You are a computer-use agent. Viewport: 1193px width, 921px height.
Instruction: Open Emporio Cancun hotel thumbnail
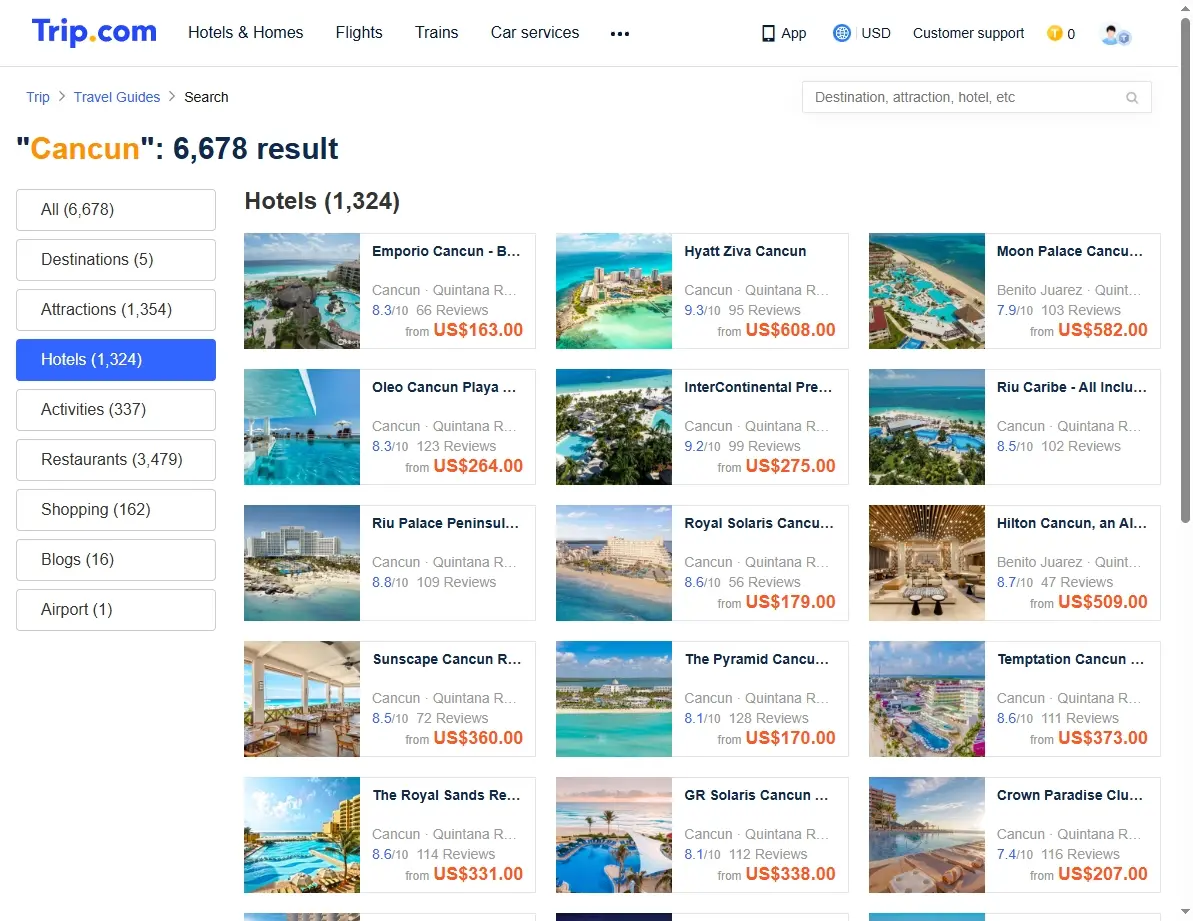[301, 291]
